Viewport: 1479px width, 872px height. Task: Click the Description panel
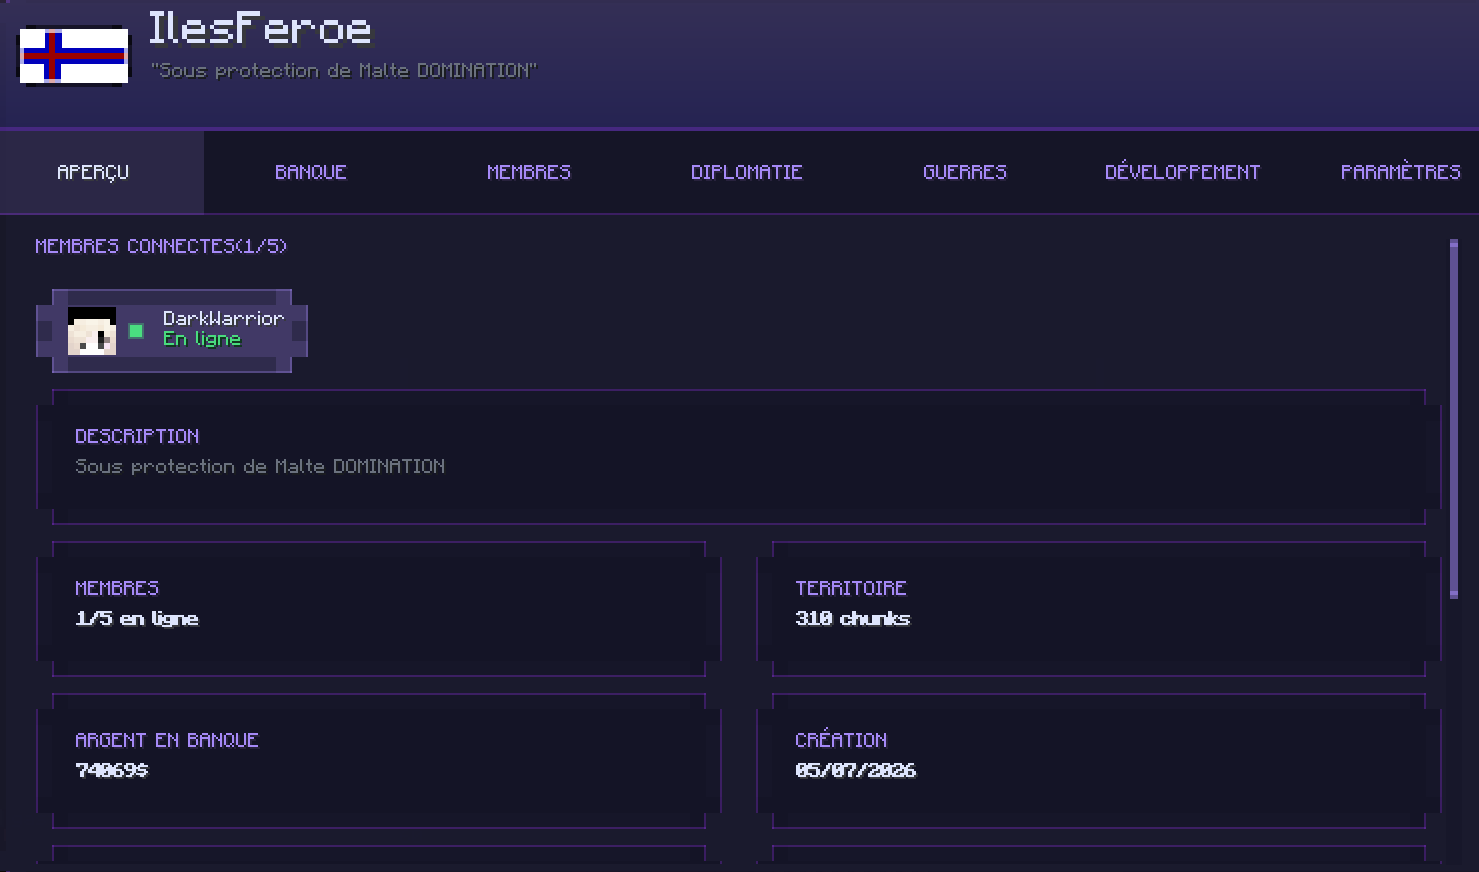pos(739,457)
